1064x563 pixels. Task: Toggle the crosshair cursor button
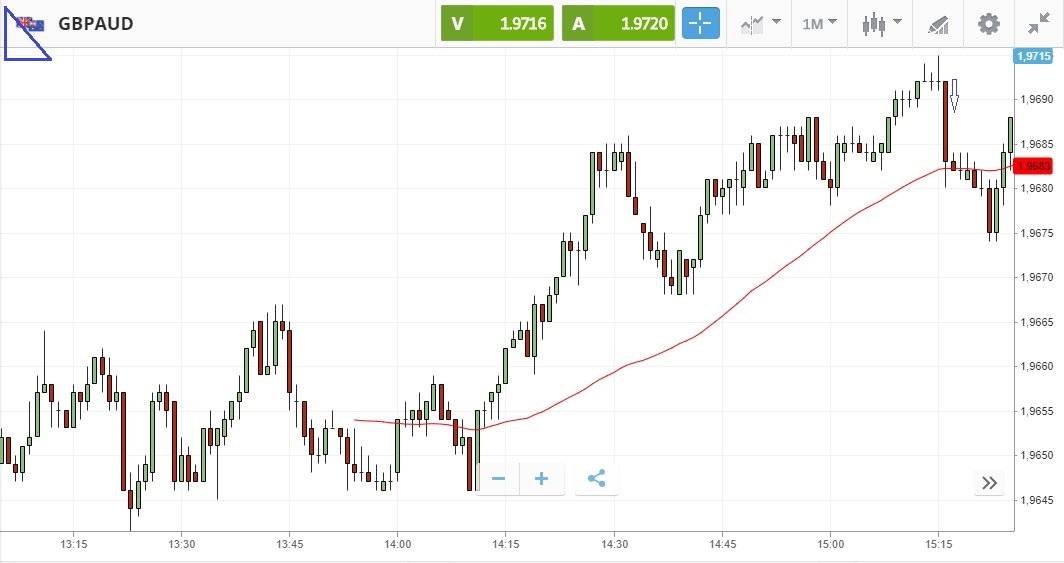(701, 23)
